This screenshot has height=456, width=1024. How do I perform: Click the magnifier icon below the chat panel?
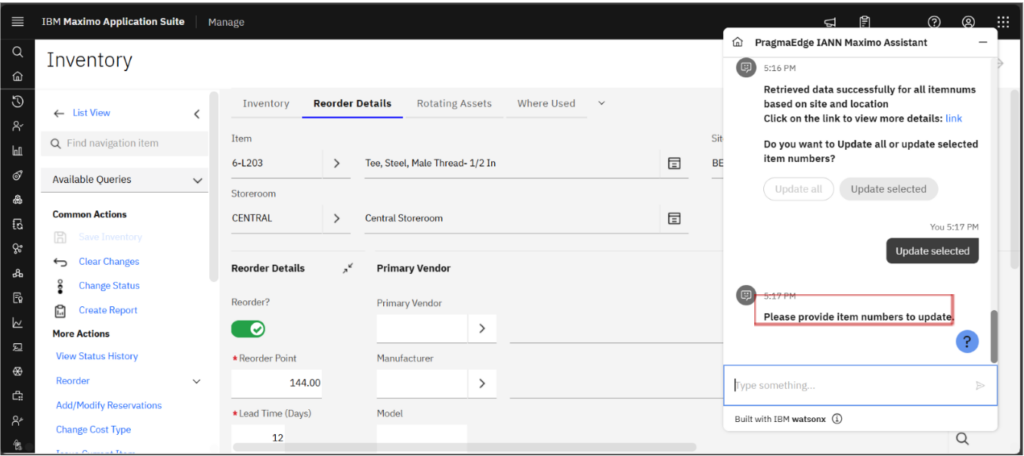[x=961, y=438]
